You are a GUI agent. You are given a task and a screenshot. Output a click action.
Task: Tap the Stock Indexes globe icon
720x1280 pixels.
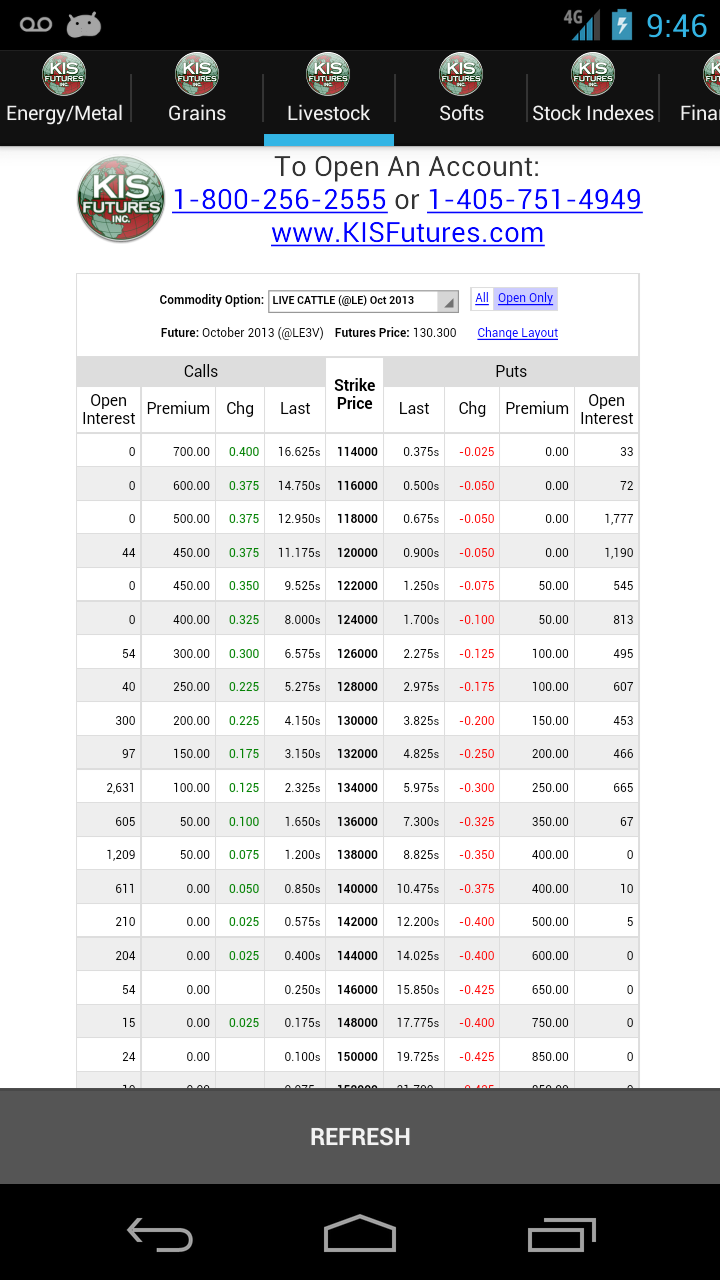click(593, 75)
